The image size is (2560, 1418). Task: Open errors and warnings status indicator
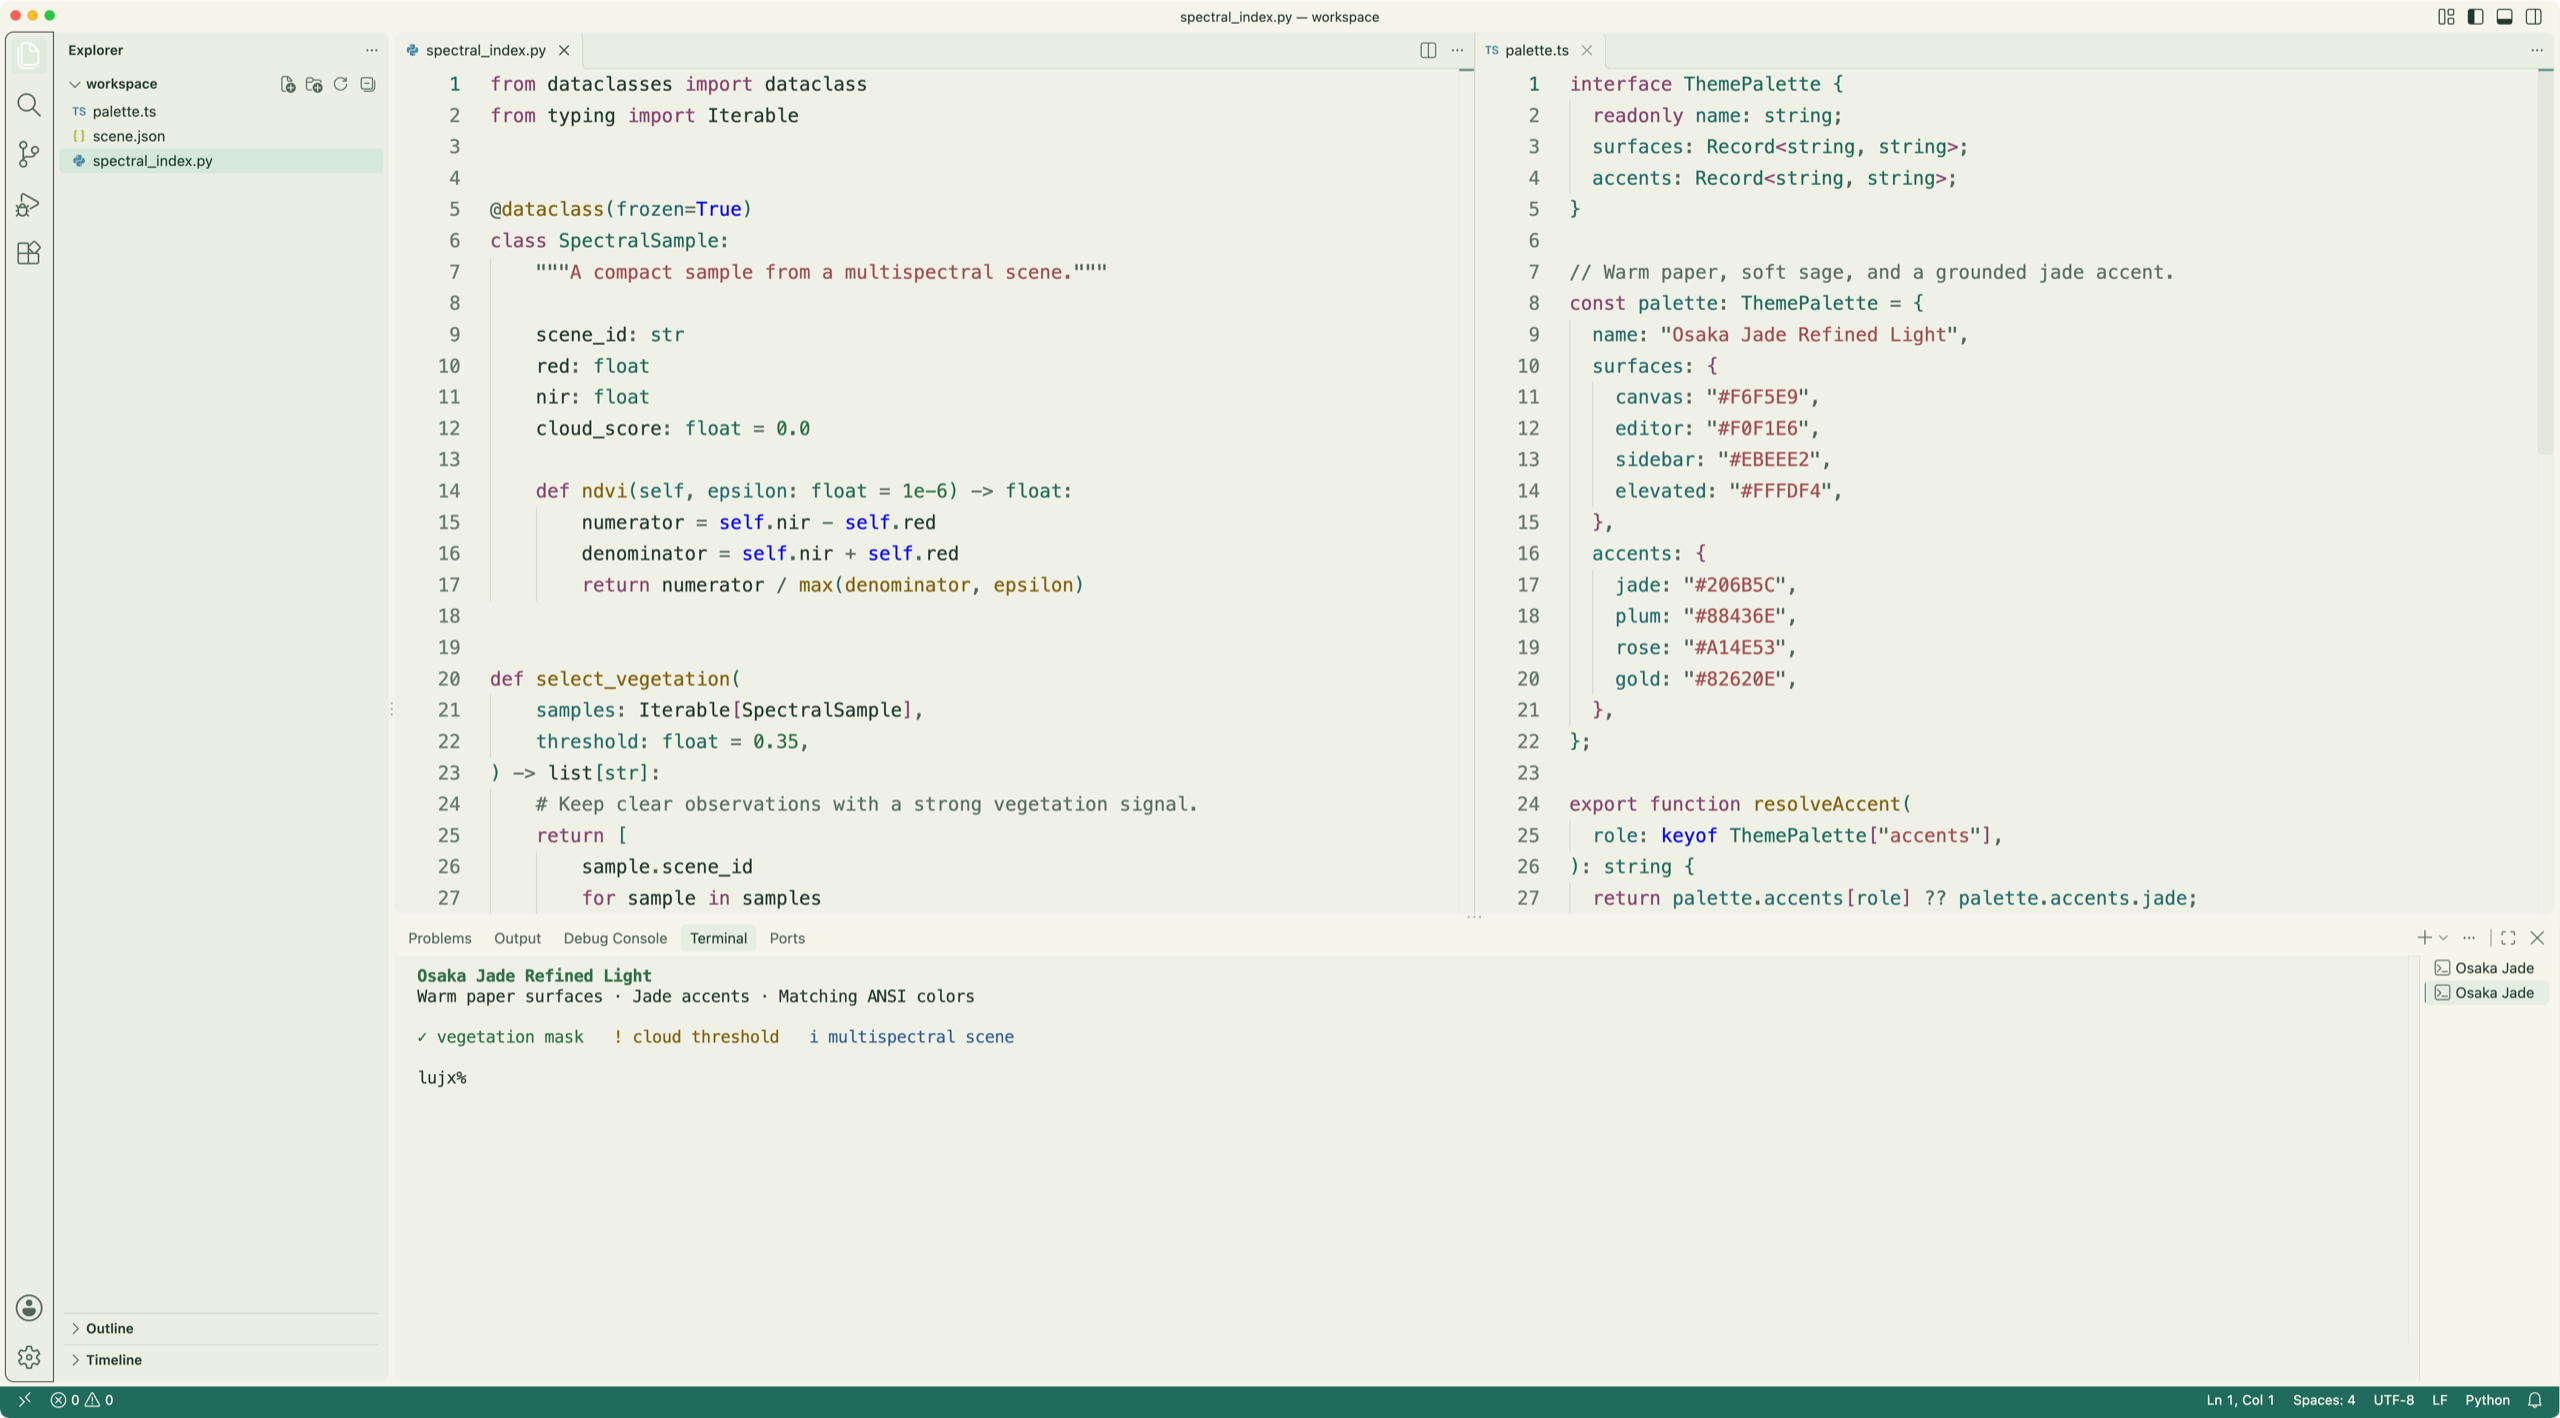[82, 1400]
